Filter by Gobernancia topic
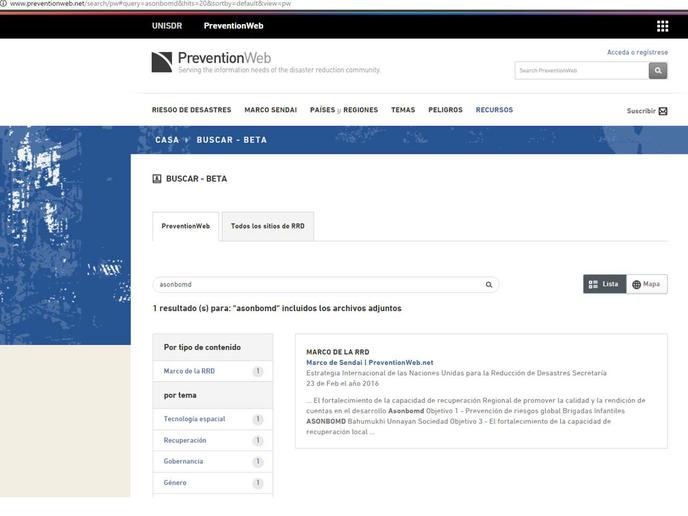Image resolution: width=688 pixels, height=516 pixels. (183, 461)
